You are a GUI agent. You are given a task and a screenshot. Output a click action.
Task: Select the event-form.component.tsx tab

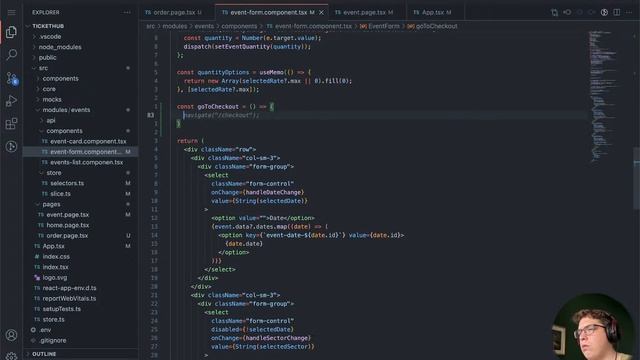(268, 13)
